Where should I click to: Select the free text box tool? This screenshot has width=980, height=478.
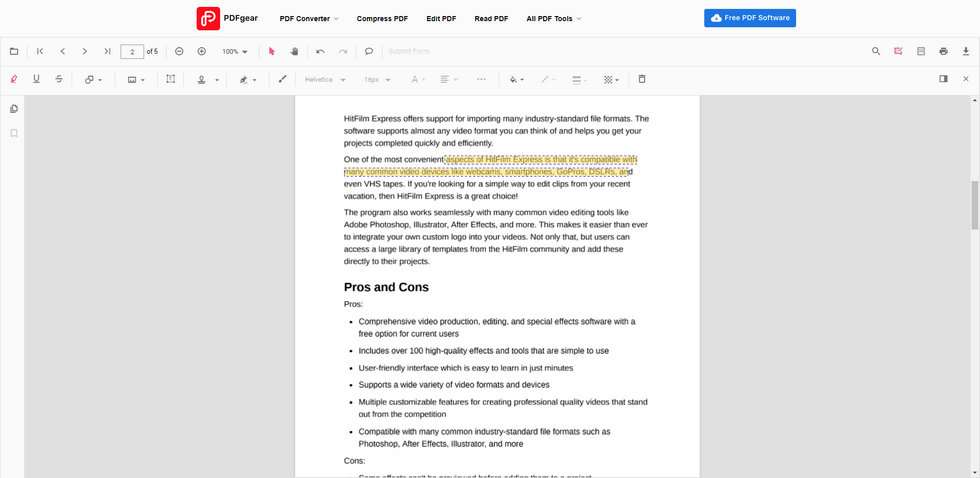tap(170, 79)
